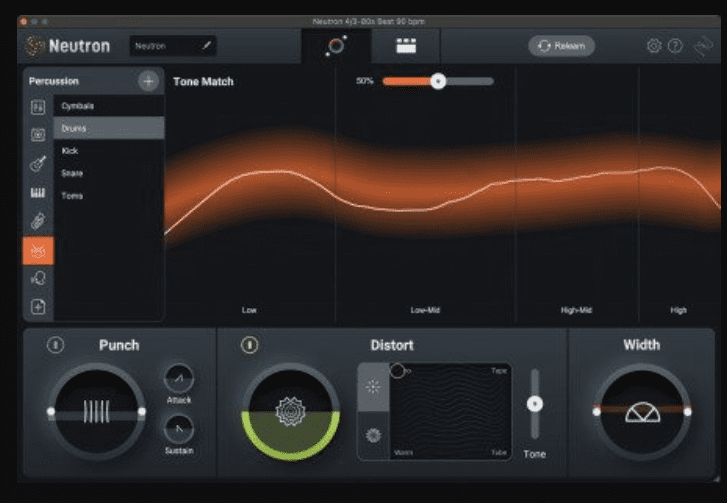Click the Punch dial right handle

point(142,412)
